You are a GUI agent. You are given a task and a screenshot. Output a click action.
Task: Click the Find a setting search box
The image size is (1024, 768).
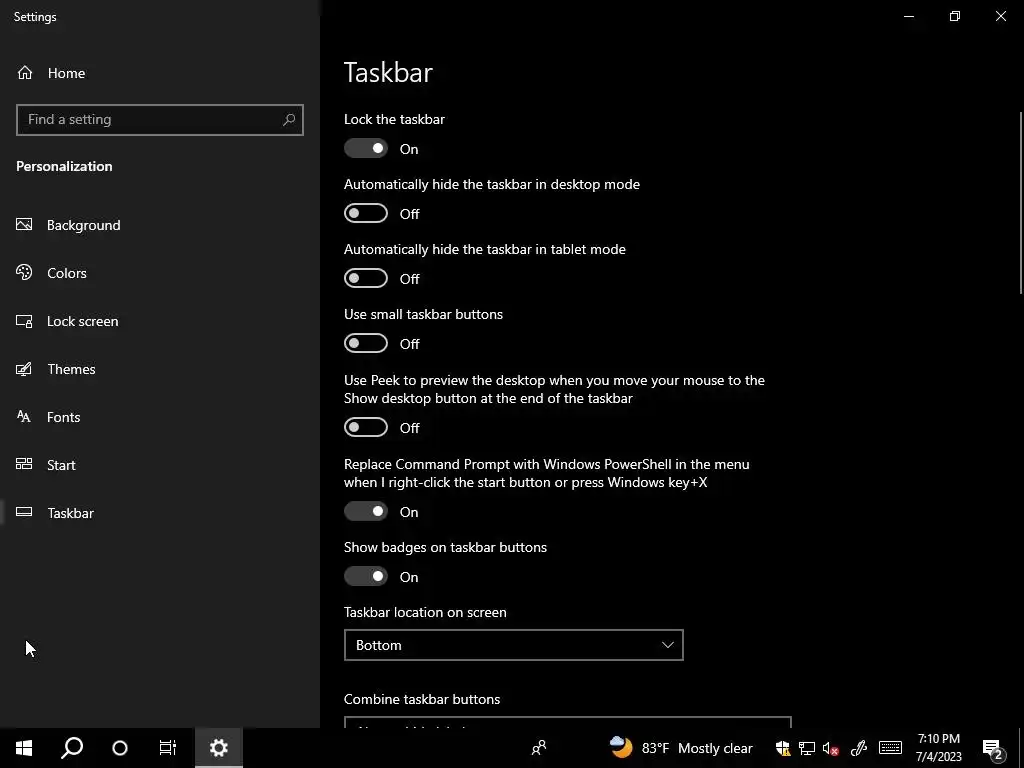click(x=160, y=120)
